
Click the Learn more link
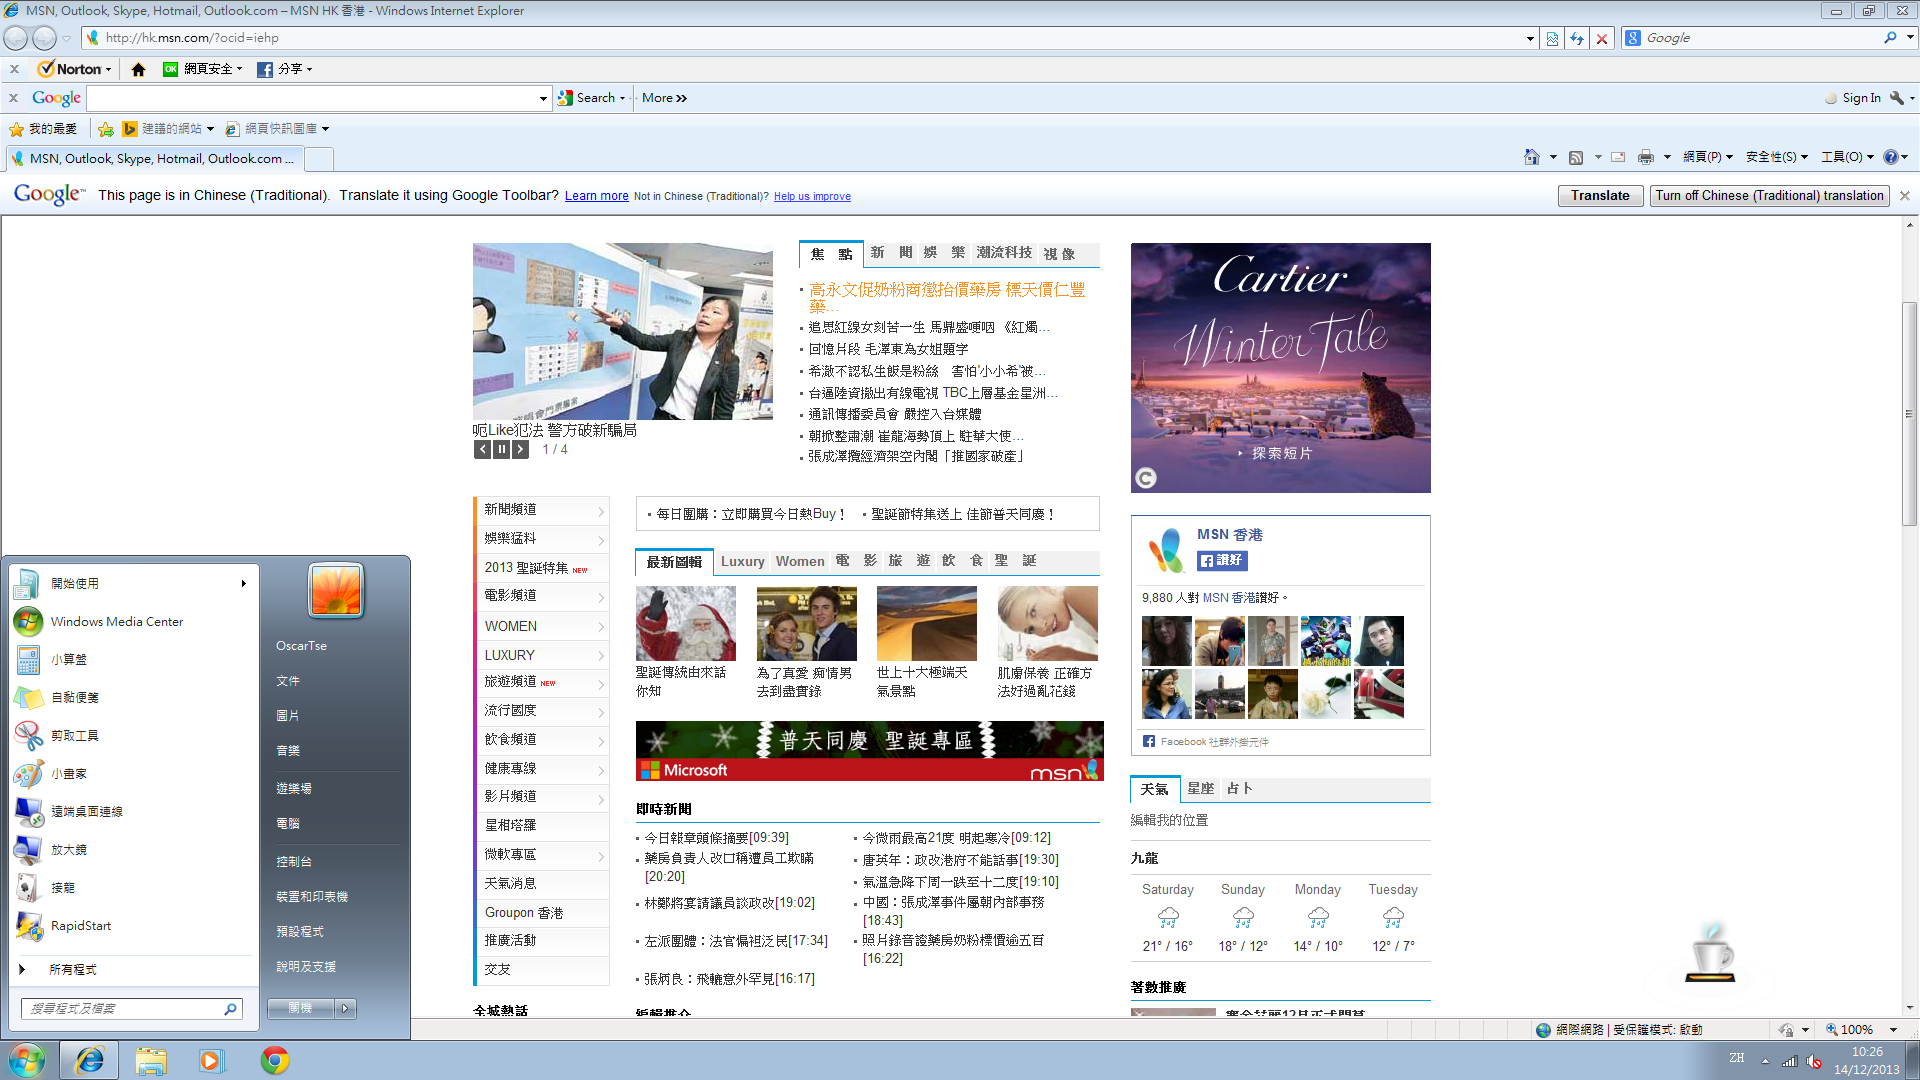click(x=597, y=196)
